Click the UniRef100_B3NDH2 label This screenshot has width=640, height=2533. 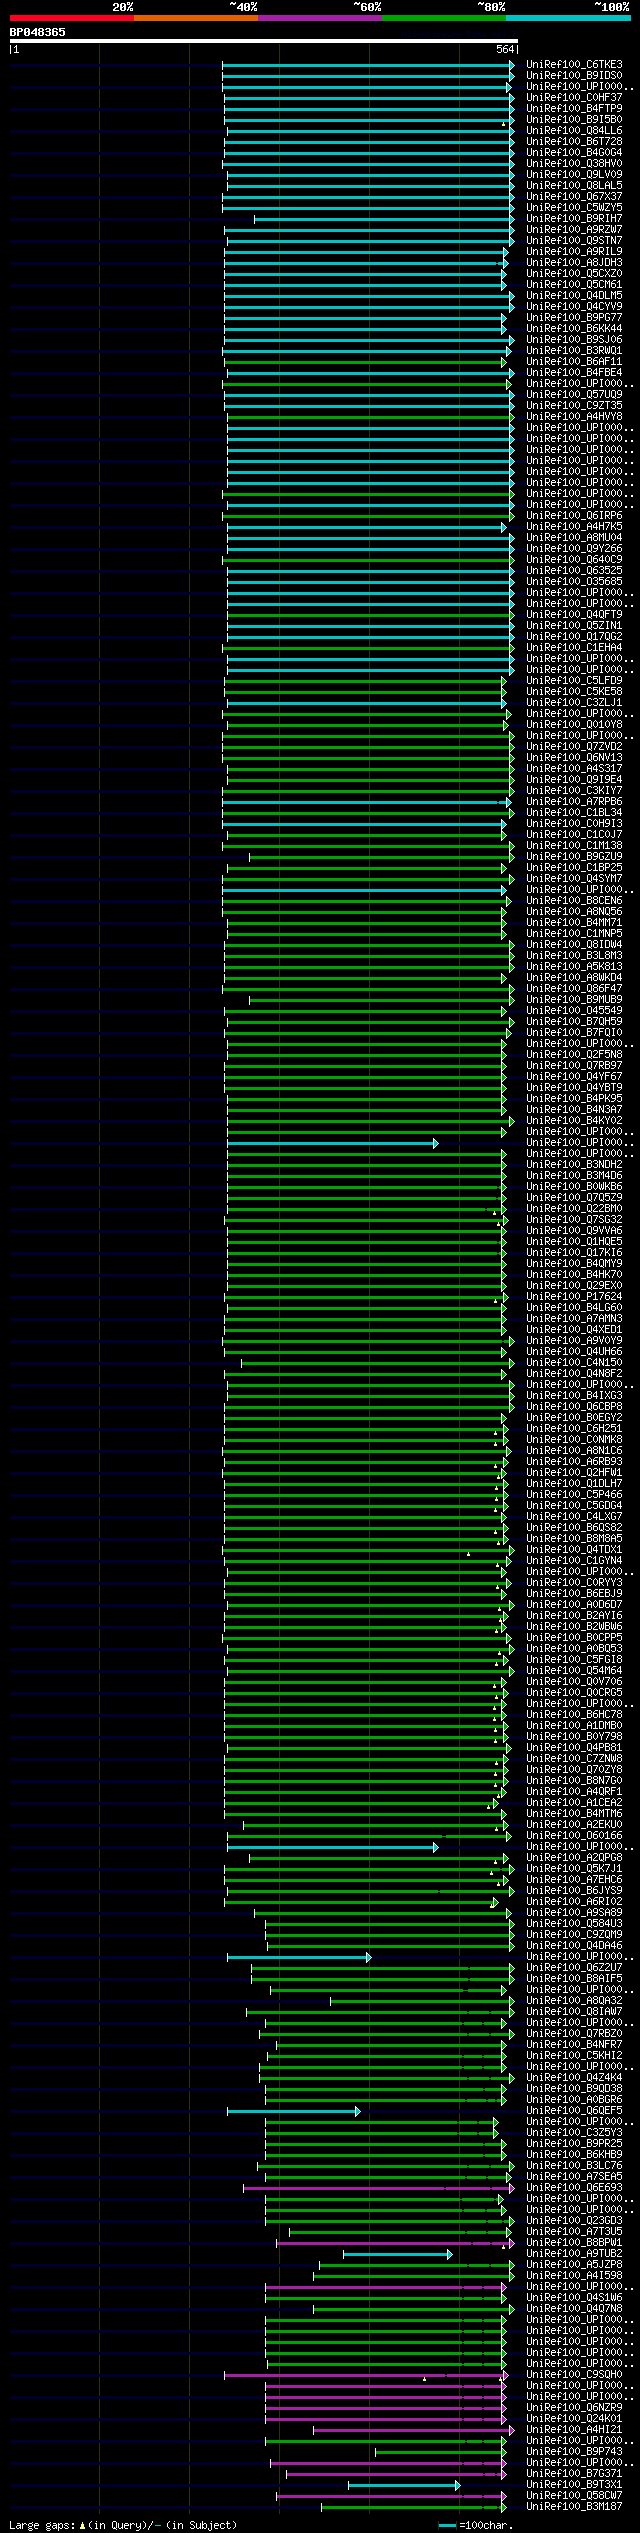[x=574, y=1165]
